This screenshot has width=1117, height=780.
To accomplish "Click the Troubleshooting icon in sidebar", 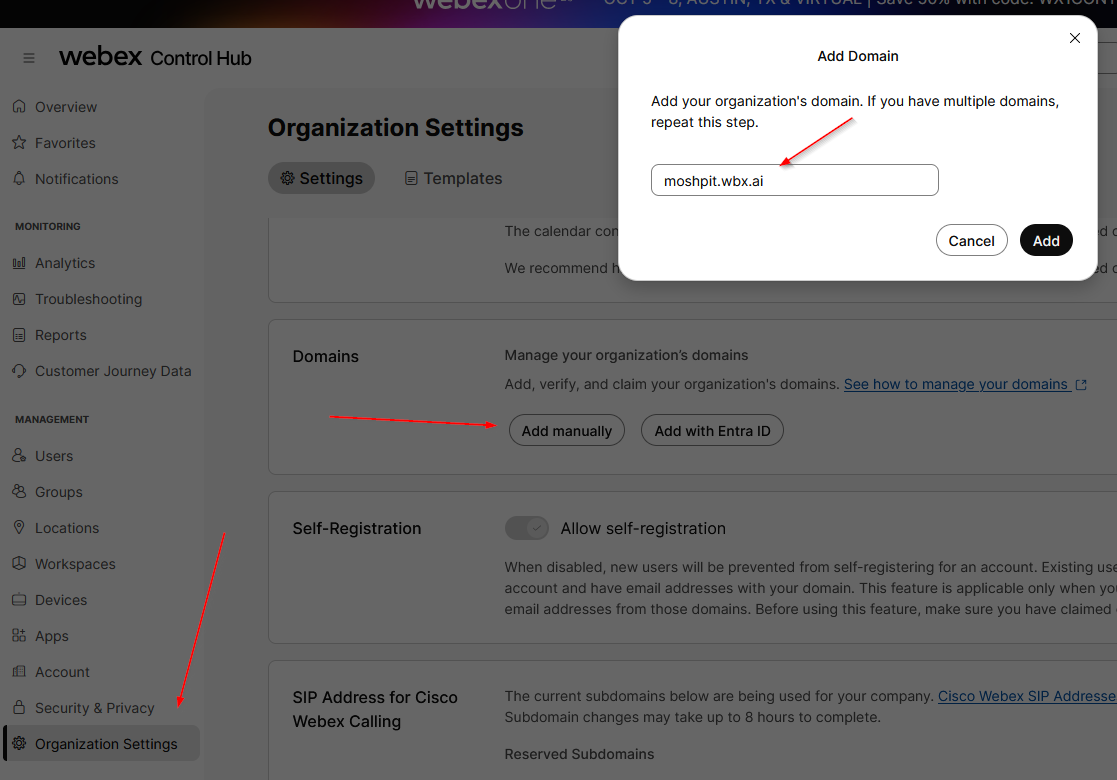I will (19, 298).
